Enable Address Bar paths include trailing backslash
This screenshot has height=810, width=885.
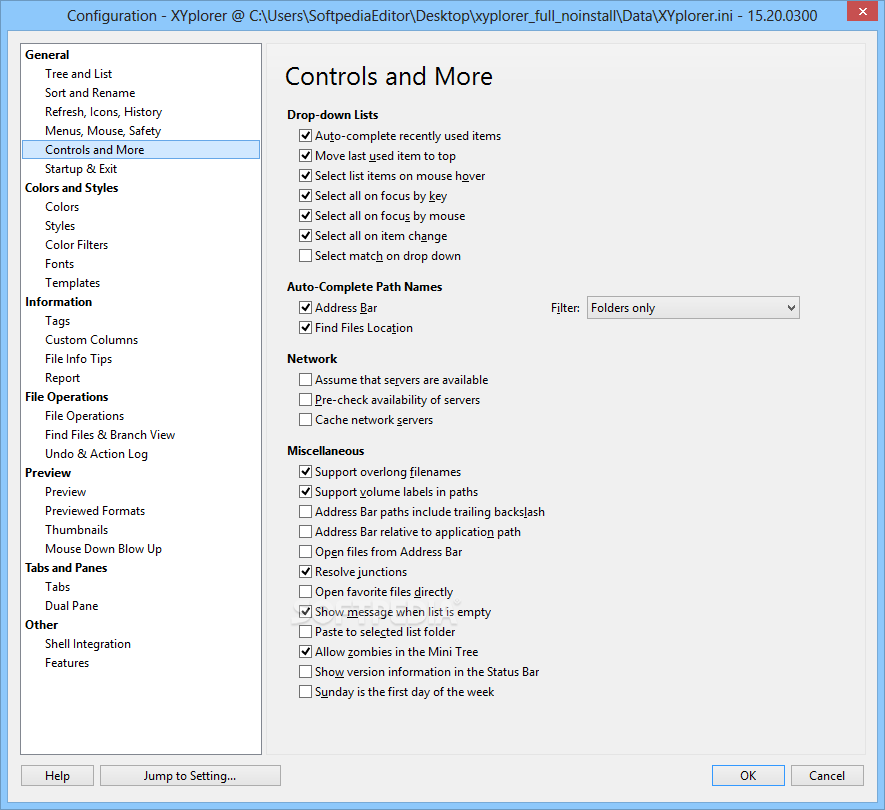(305, 512)
